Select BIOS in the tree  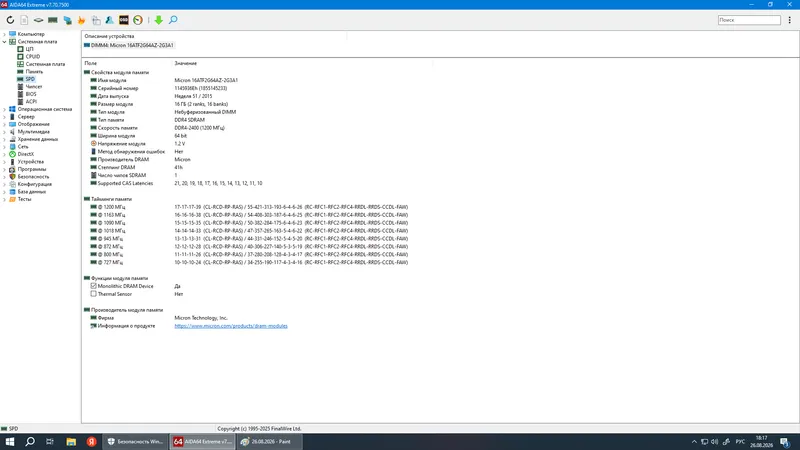coord(31,94)
